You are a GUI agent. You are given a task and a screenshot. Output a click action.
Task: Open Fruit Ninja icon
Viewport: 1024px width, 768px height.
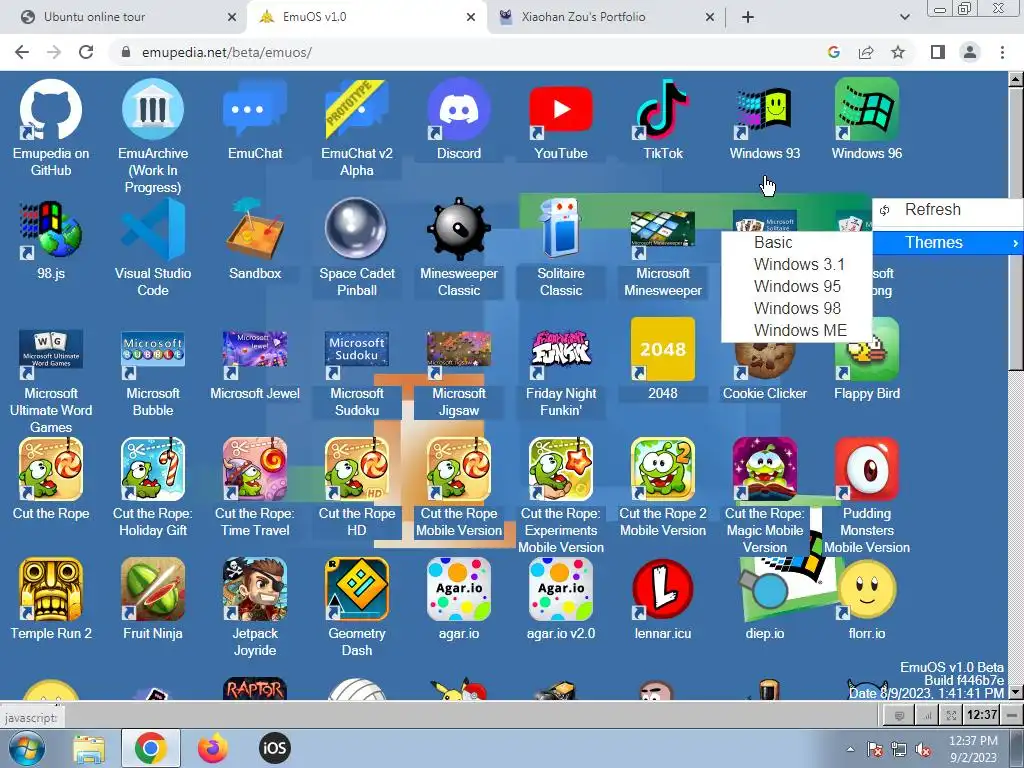tap(153, 589)
